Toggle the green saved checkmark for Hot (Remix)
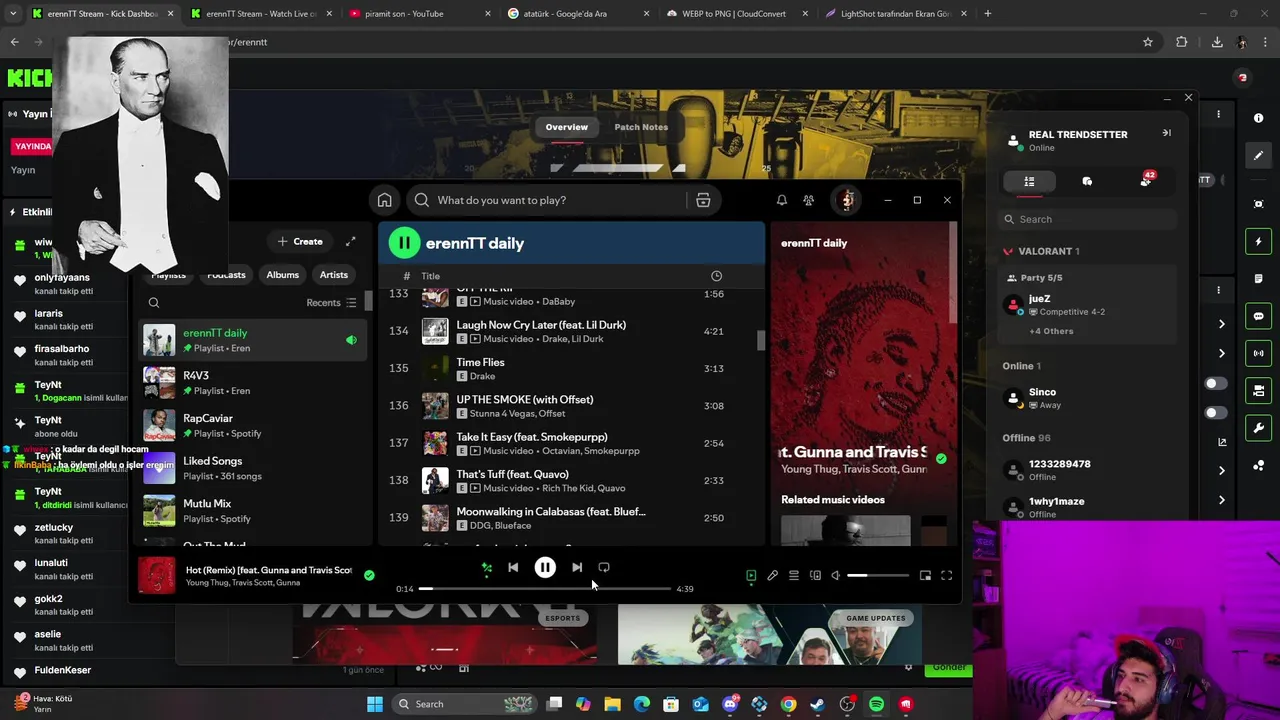 click(369, 575)
